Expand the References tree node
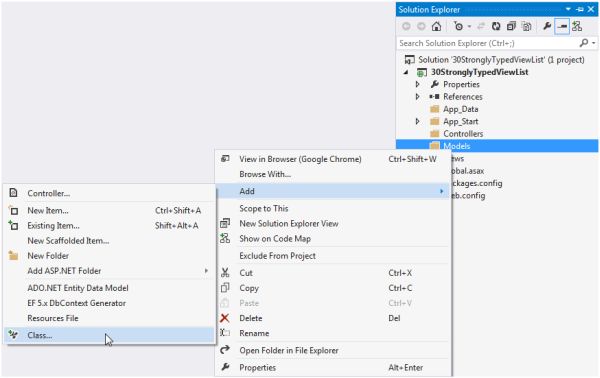Screen dimensions: 600x378 [x=418, y=96]
